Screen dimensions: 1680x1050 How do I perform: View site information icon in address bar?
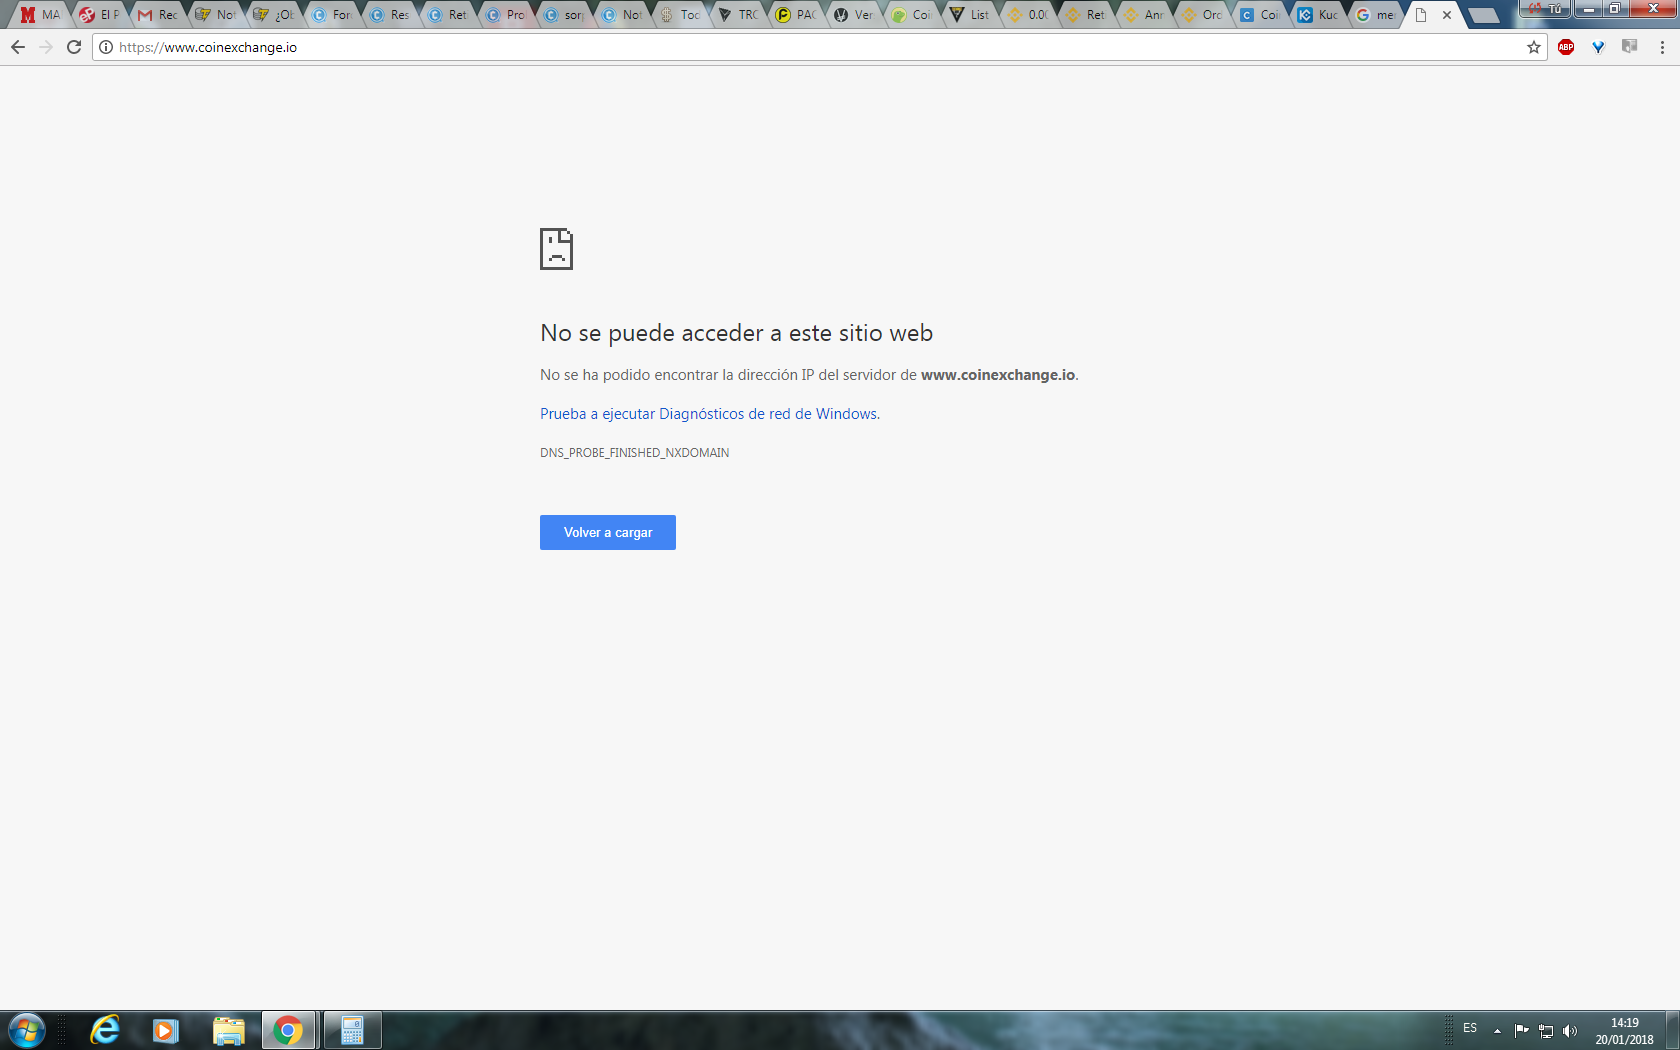coord(106,47)
